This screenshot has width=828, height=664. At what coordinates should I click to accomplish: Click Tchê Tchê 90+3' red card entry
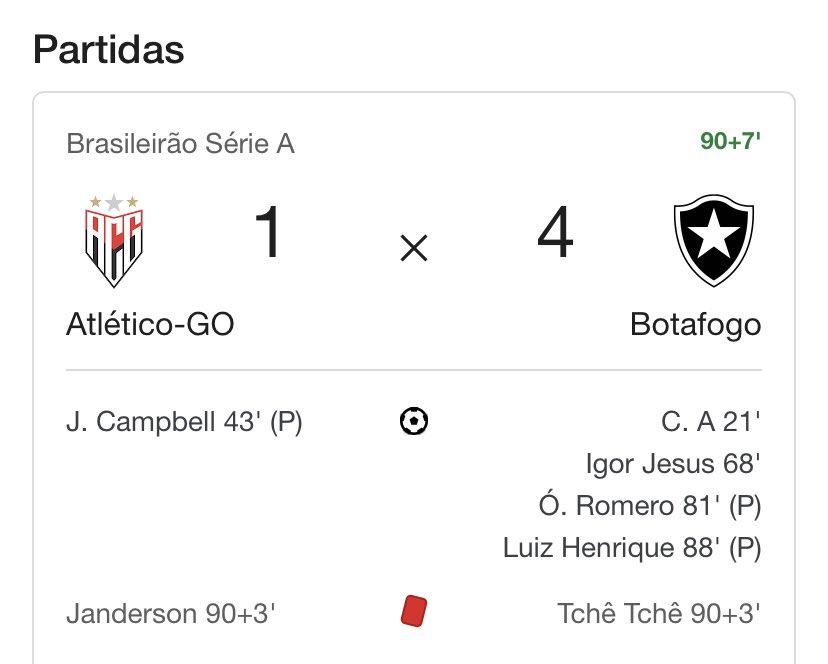coord(659,613)
